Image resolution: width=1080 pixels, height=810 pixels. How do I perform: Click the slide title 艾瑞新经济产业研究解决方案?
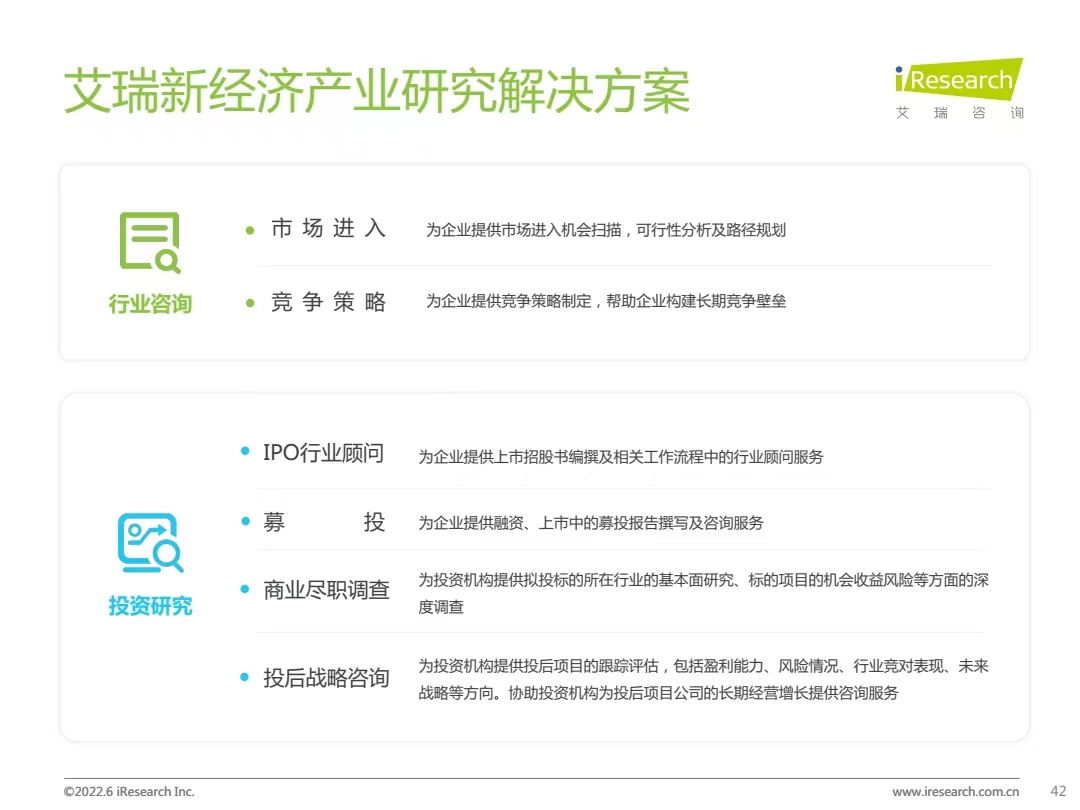coord(378,88)
